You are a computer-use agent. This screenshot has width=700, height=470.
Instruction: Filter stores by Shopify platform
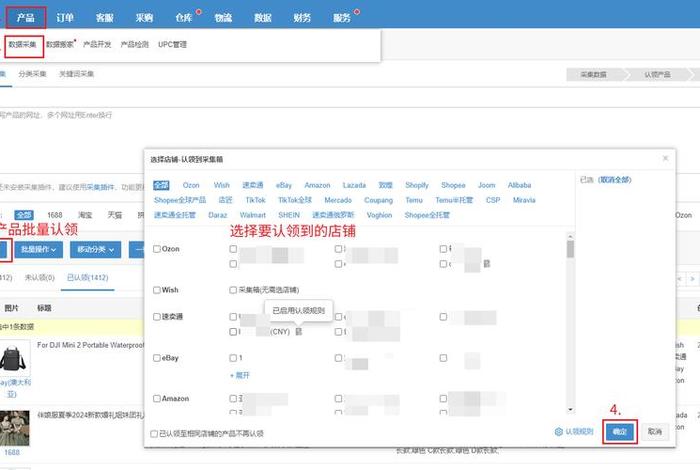(x=416, y=185)
